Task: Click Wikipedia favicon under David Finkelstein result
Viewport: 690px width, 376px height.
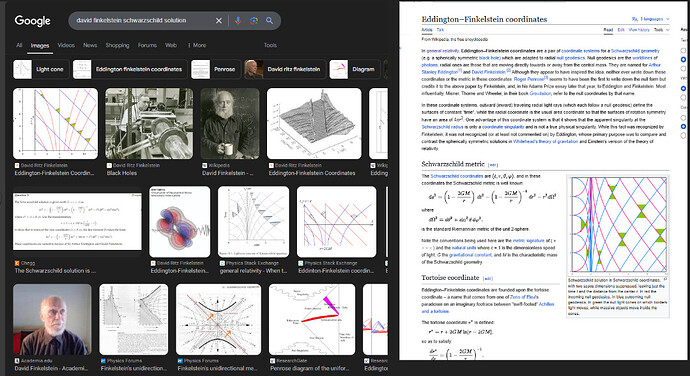Action: [205, 166]
